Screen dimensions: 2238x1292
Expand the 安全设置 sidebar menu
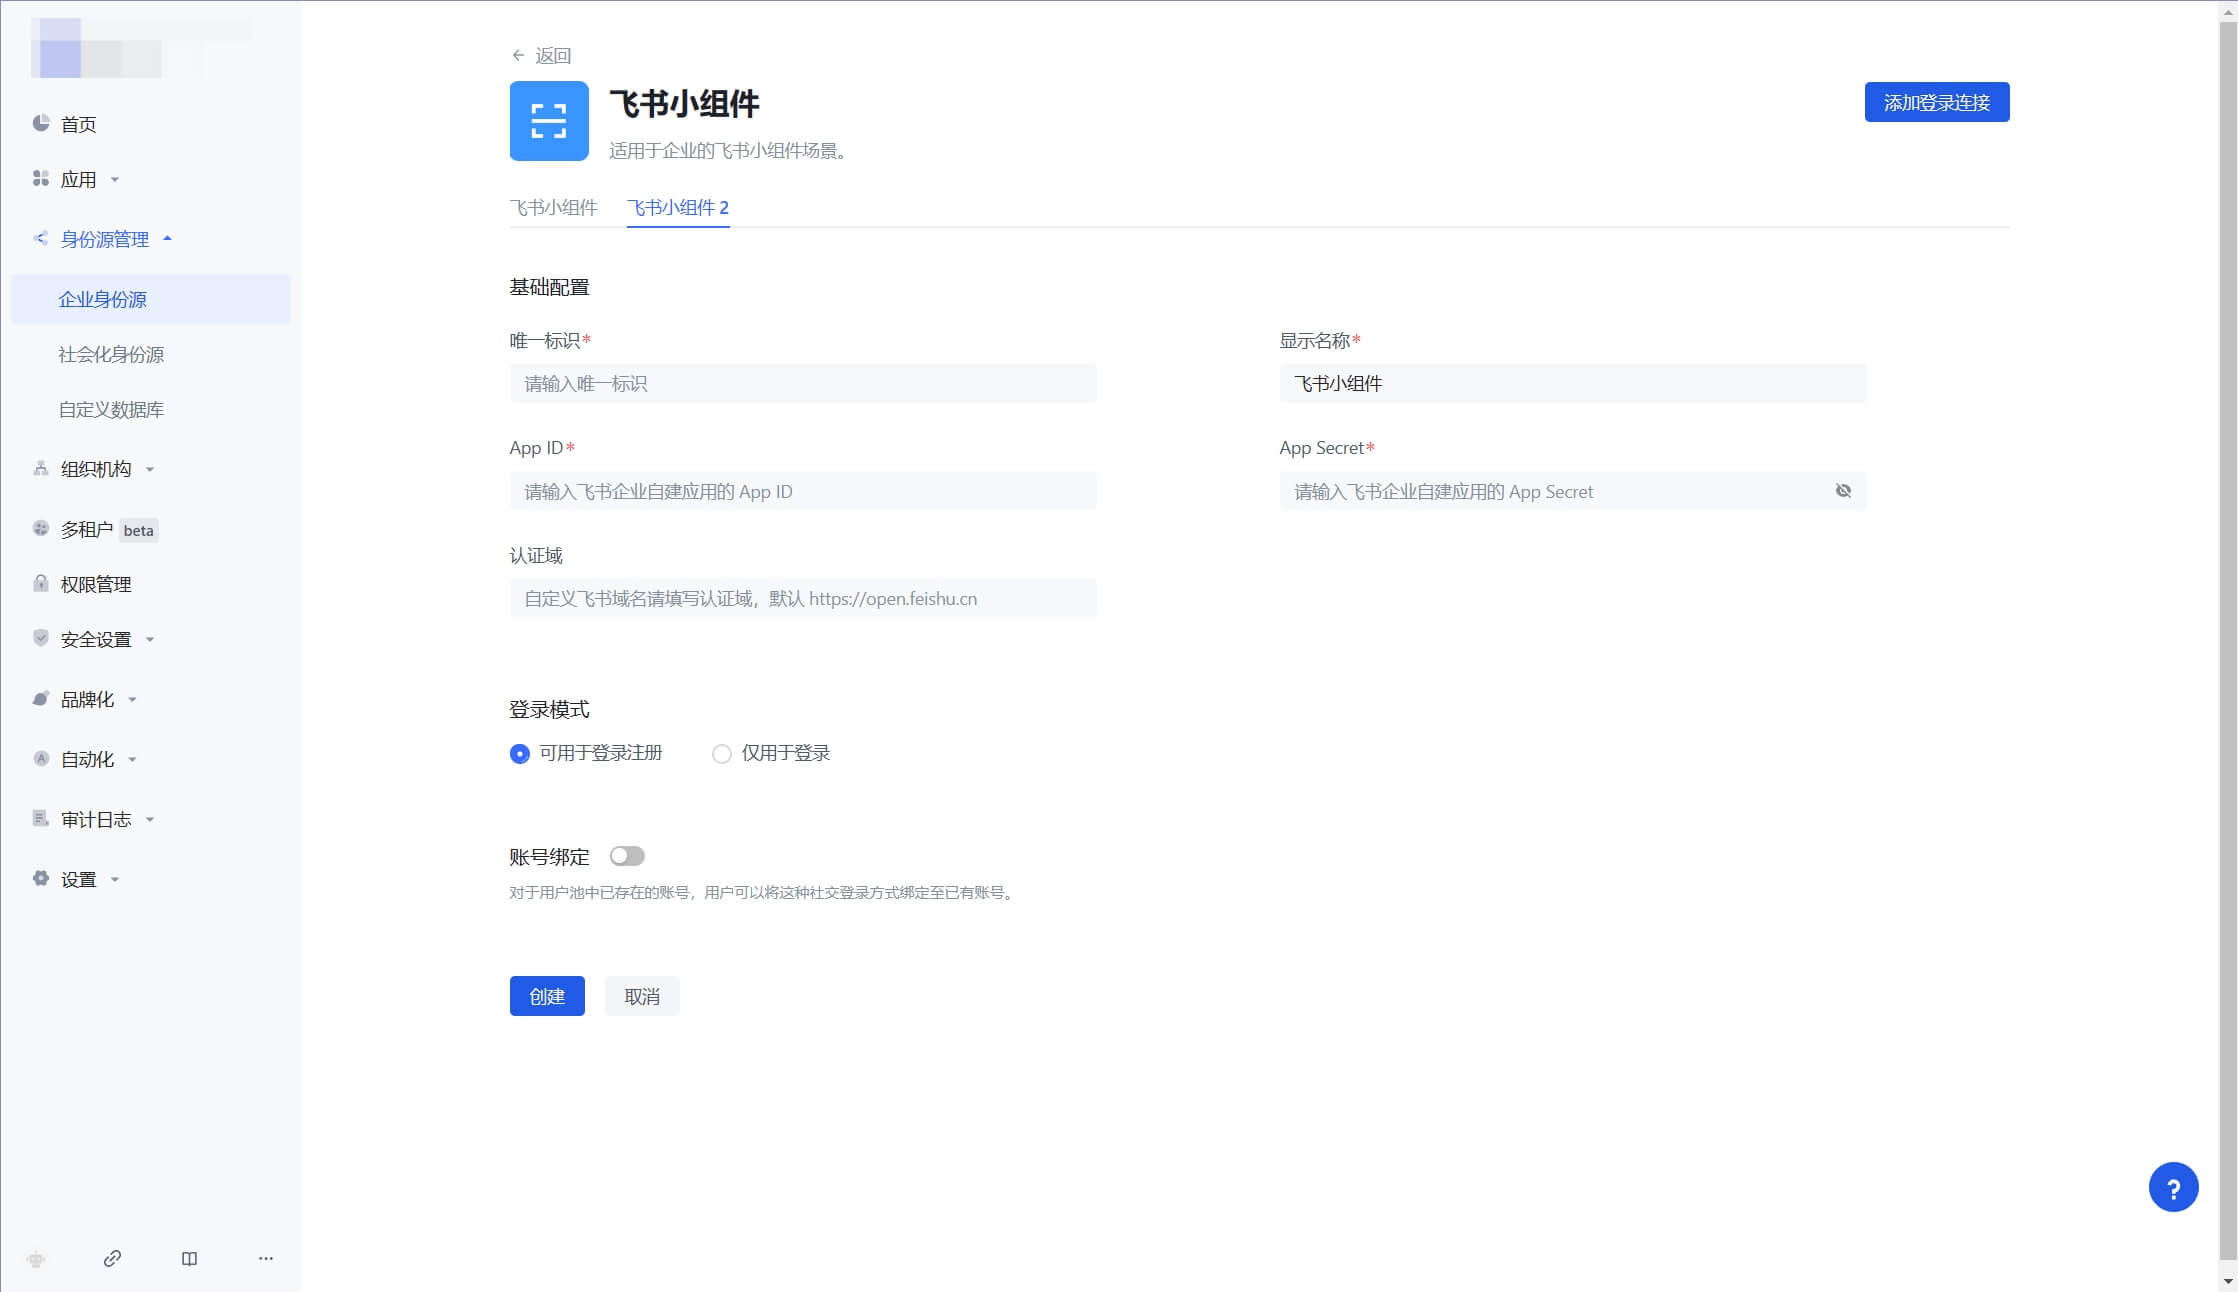tap(96, 639)
